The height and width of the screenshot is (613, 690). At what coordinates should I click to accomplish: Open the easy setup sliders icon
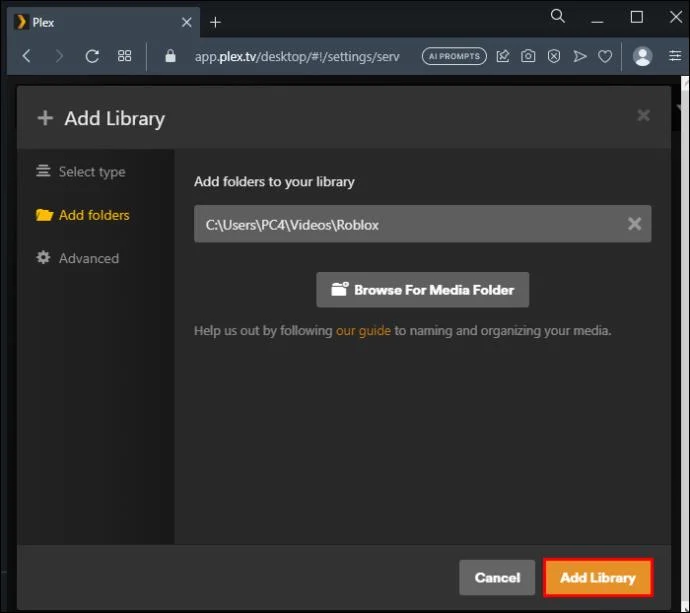point(675,56)
